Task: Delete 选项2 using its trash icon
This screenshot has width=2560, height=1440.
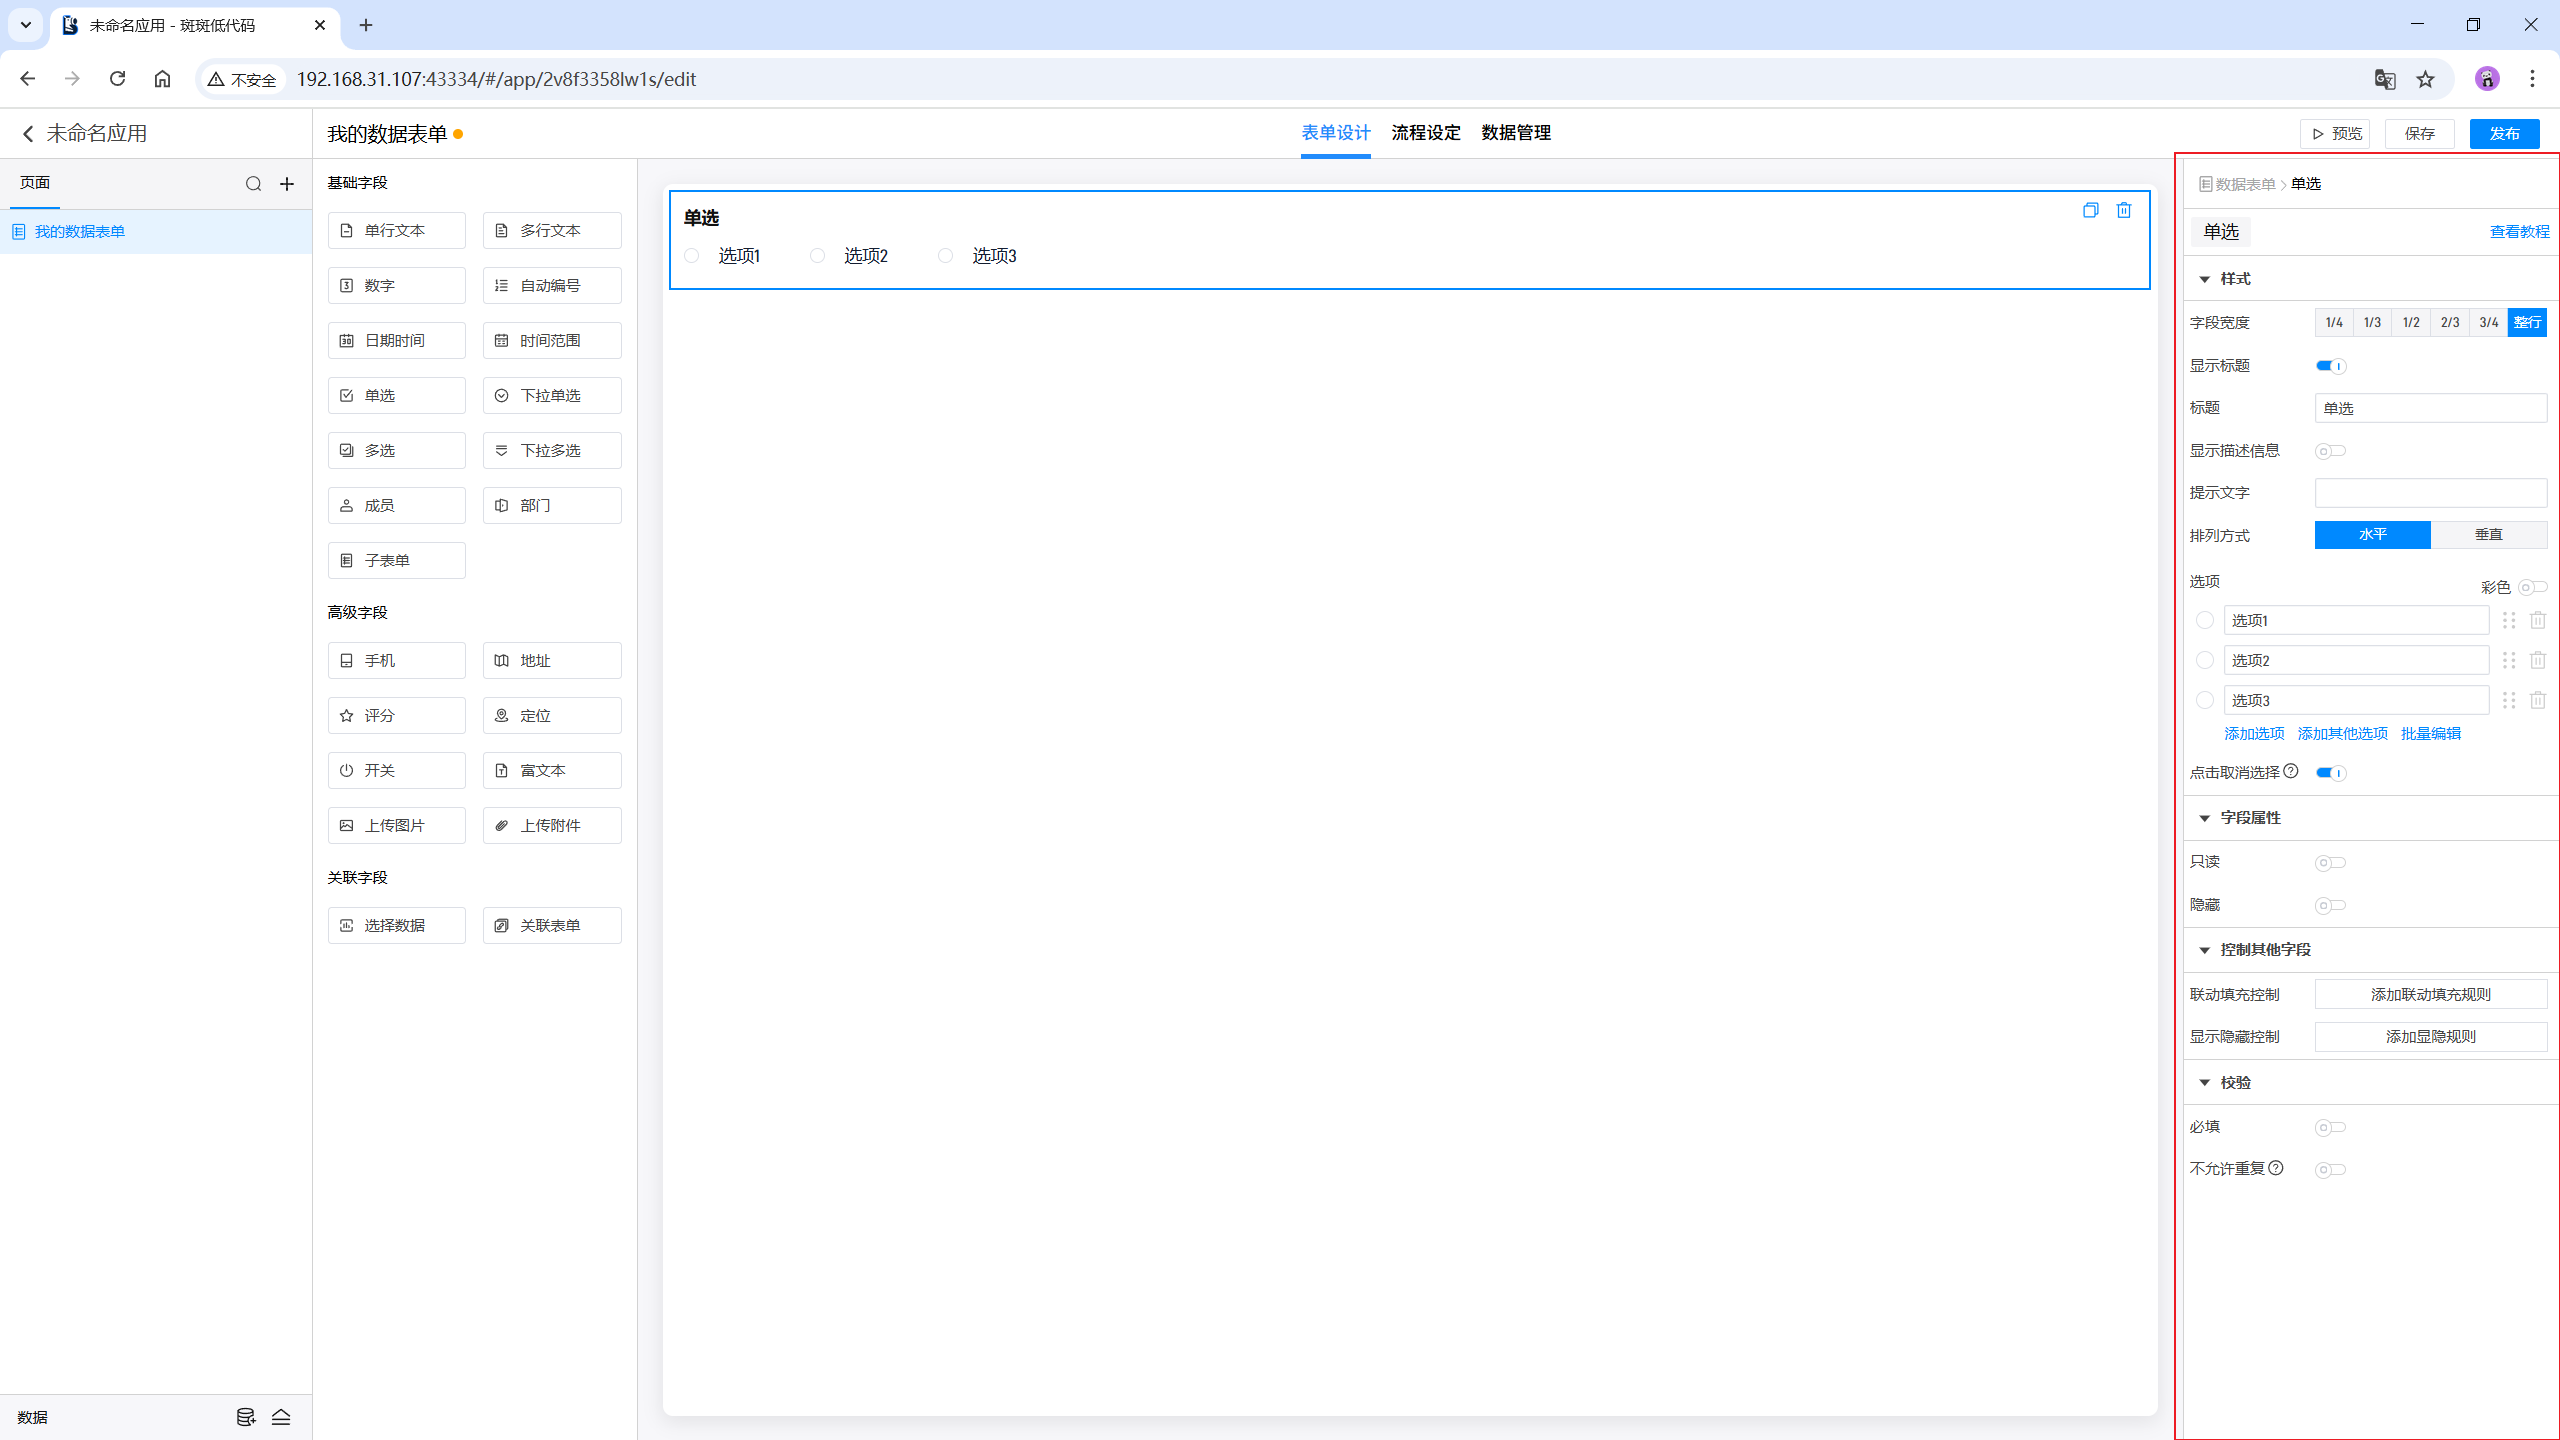Action: tap(2537, 660)
